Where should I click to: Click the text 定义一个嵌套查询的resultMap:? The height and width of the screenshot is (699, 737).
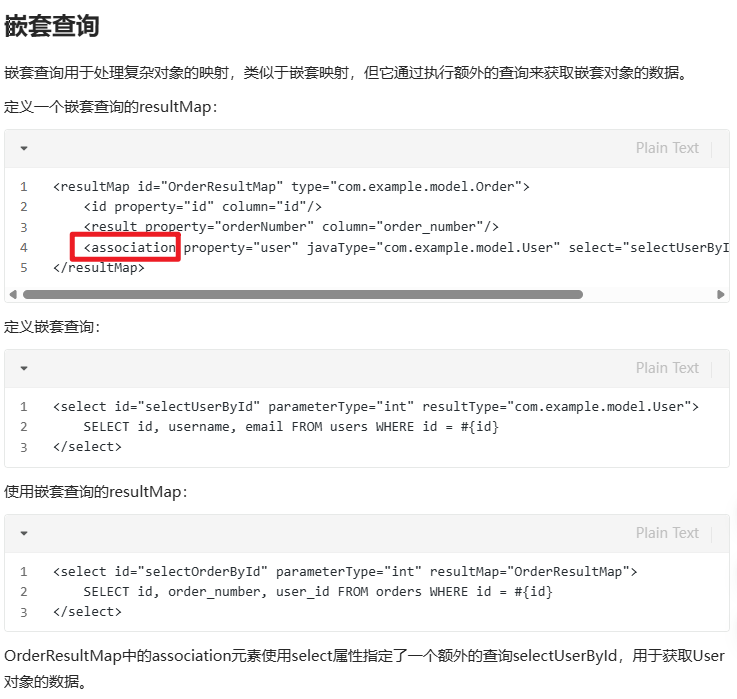(110, 107)
